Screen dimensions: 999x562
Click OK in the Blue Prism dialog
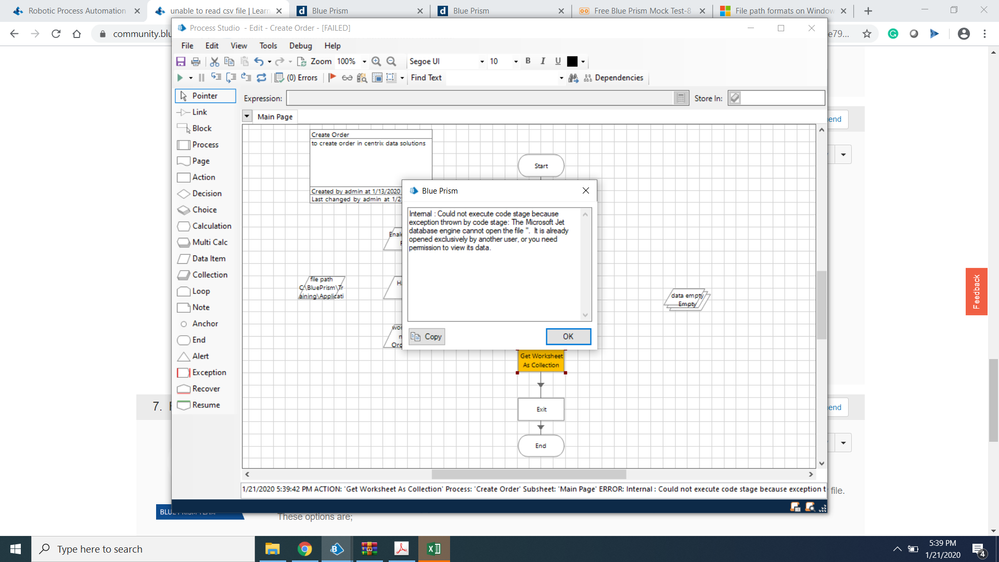point(568,337)
